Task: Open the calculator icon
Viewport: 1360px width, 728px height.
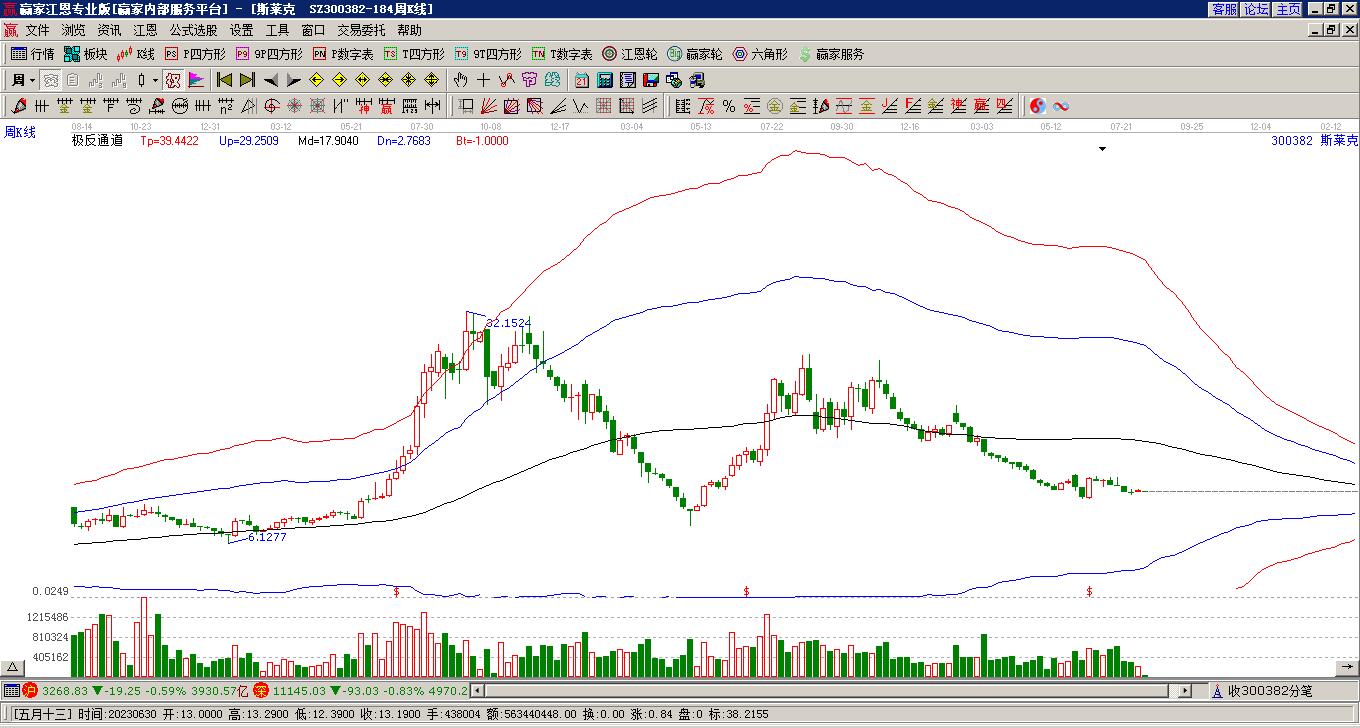Action: [605, 80]
